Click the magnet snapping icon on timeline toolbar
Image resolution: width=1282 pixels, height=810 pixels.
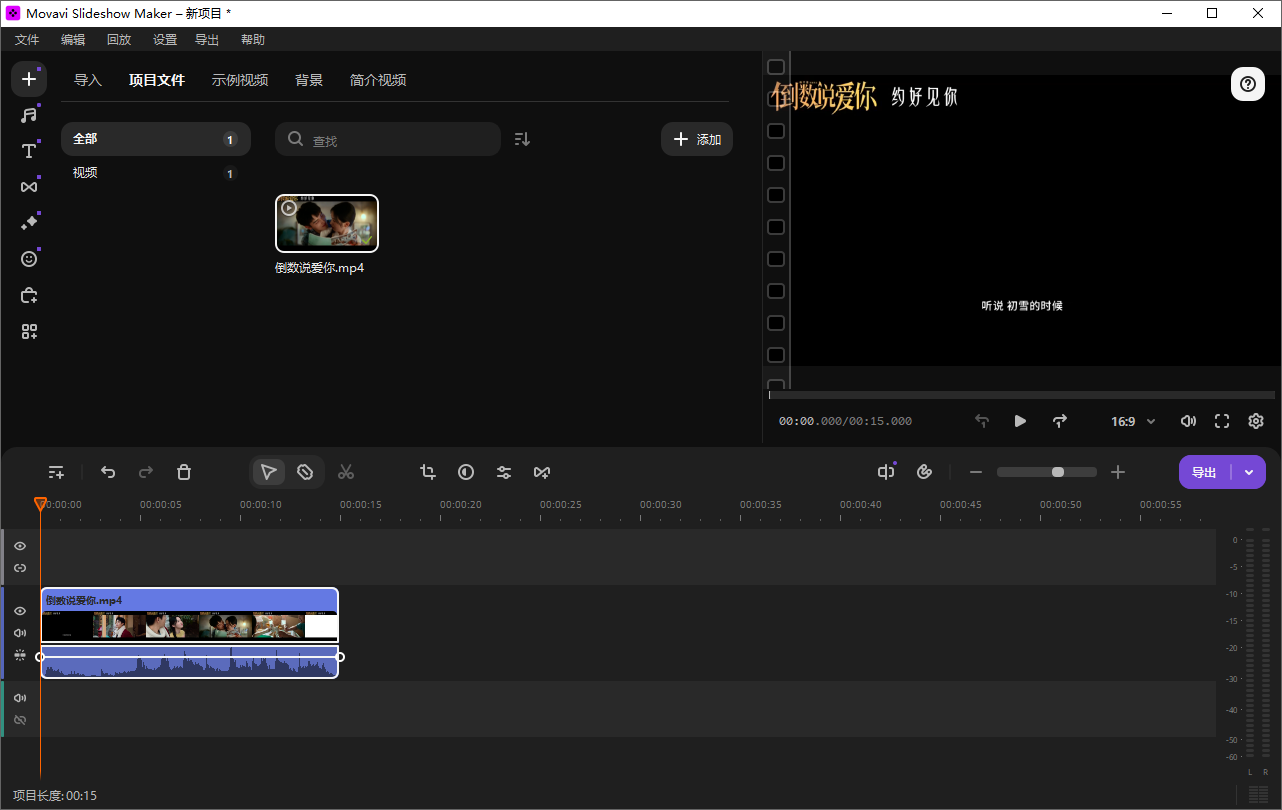coord(924,472)
